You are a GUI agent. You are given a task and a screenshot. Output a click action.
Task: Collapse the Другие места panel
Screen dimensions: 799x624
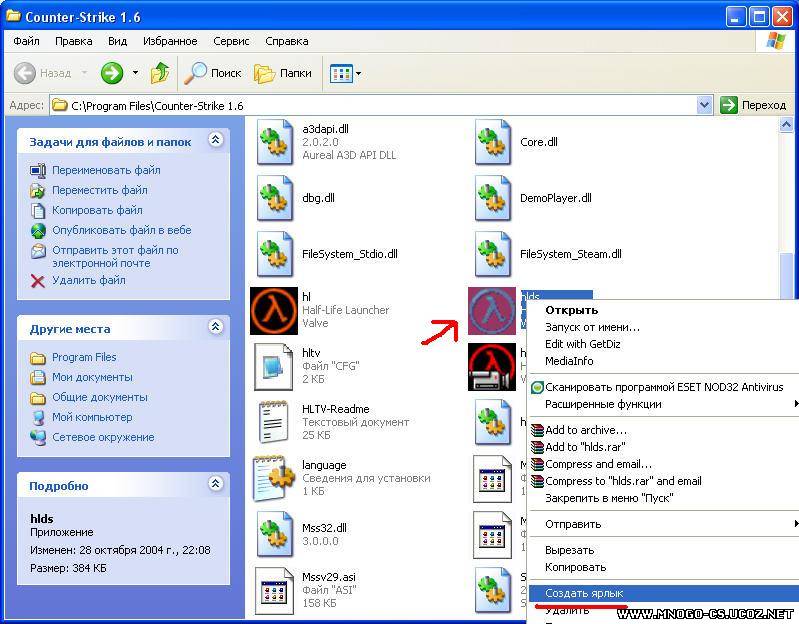click(216, 327)
